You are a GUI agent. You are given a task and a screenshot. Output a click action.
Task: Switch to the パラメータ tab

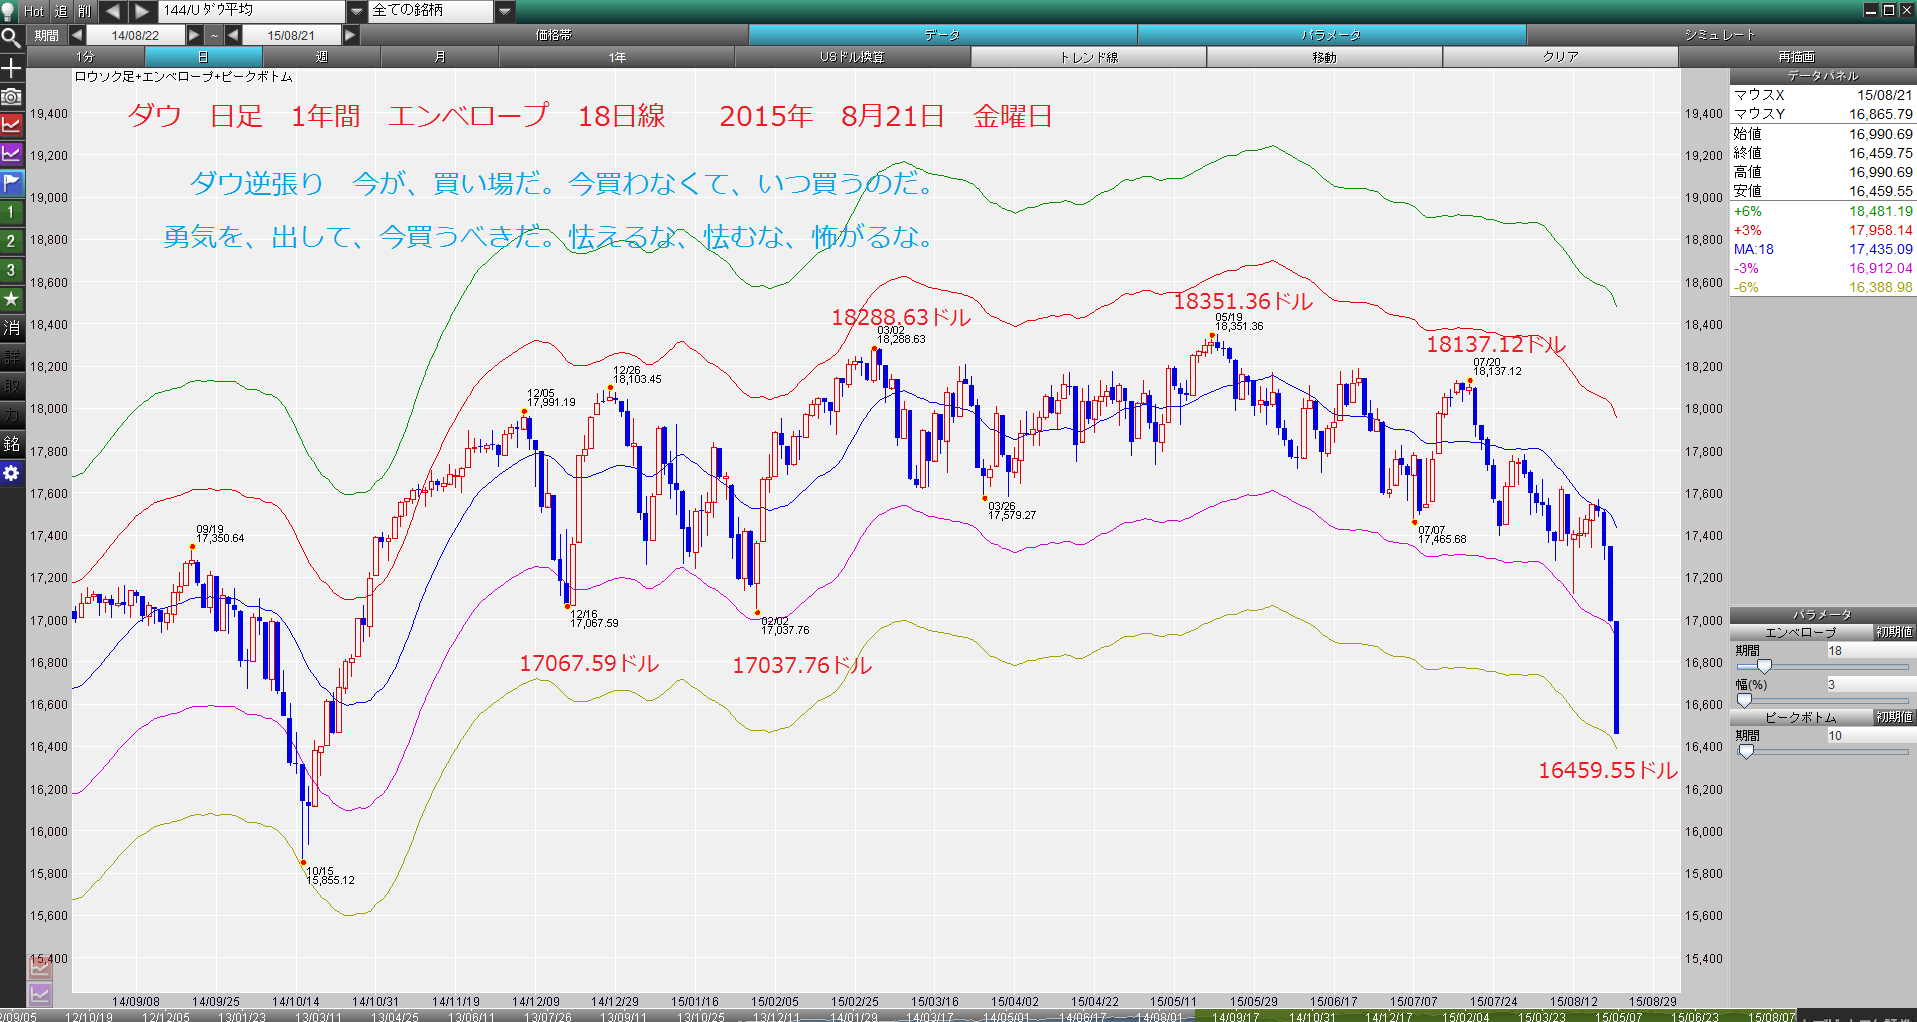[1331, 35]
